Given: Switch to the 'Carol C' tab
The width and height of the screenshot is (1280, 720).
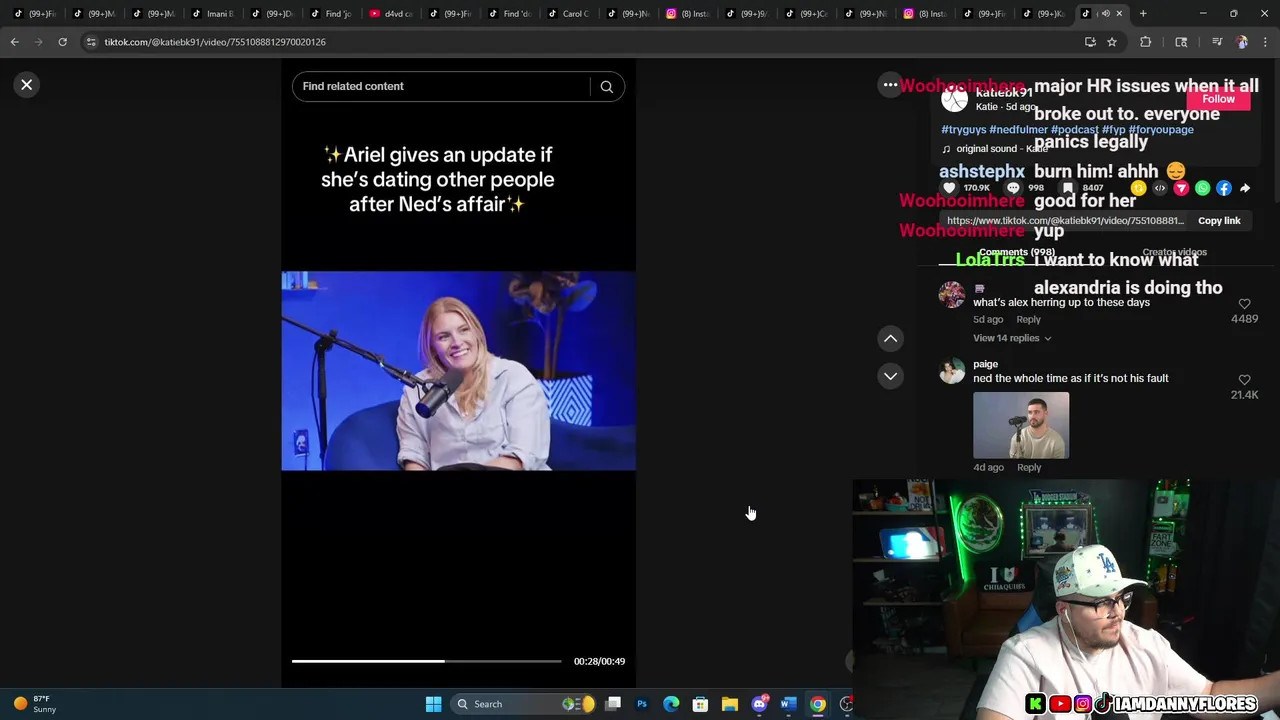Looking at the screenshot, I should 569,14.
